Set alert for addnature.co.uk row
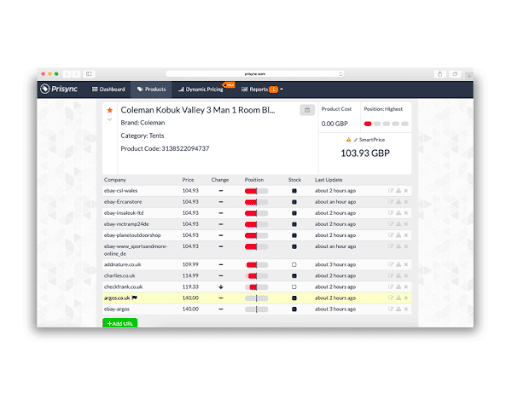Viewport: 512px width, 393px height. pyautogui.click(x=398, y=264)
